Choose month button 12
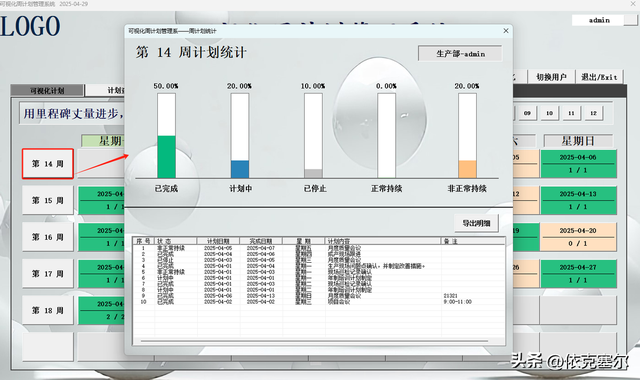 click(x=593, y=113)
